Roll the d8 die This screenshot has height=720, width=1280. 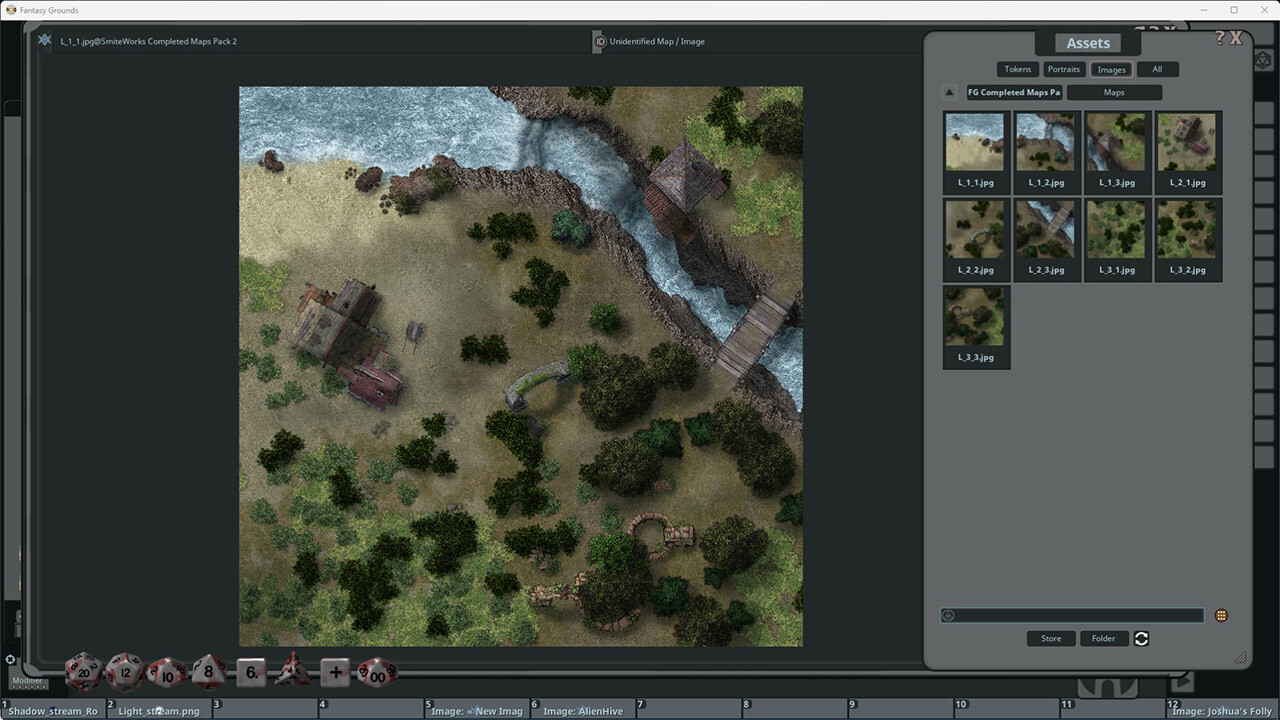tap(207, 672)
